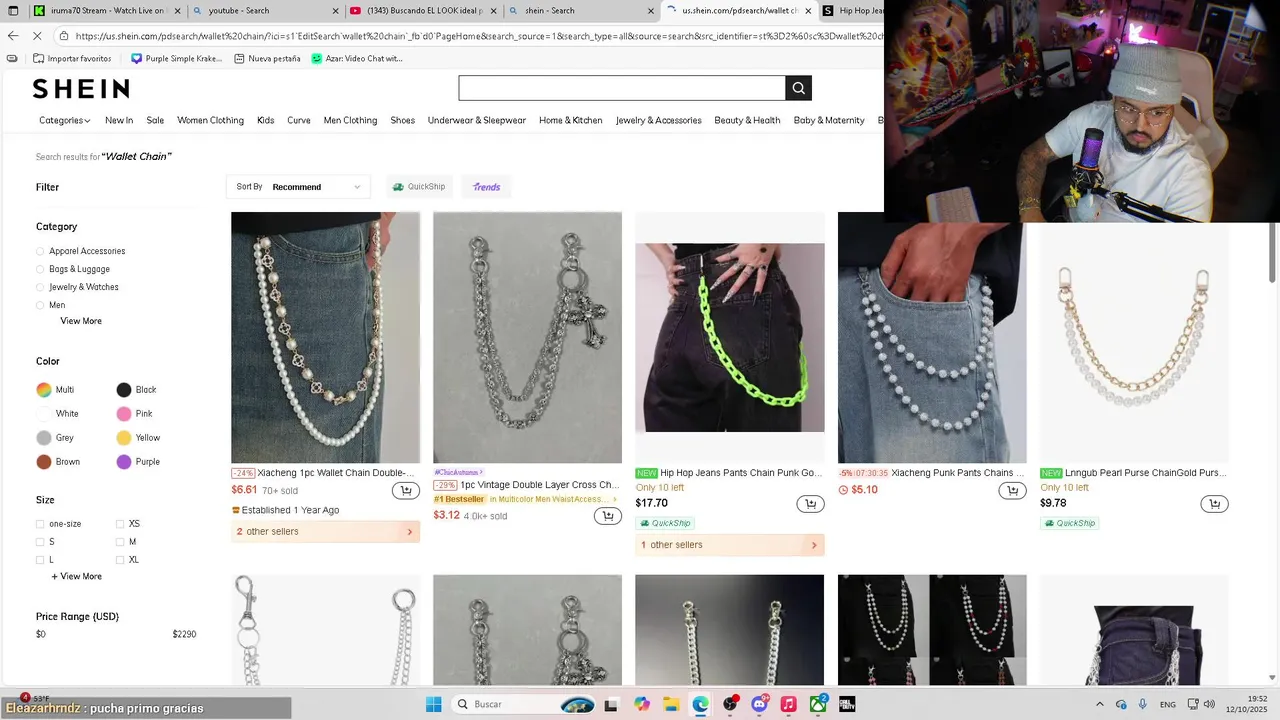
Task: Select the Purple color swatch
Action: (x=124, y=462)
